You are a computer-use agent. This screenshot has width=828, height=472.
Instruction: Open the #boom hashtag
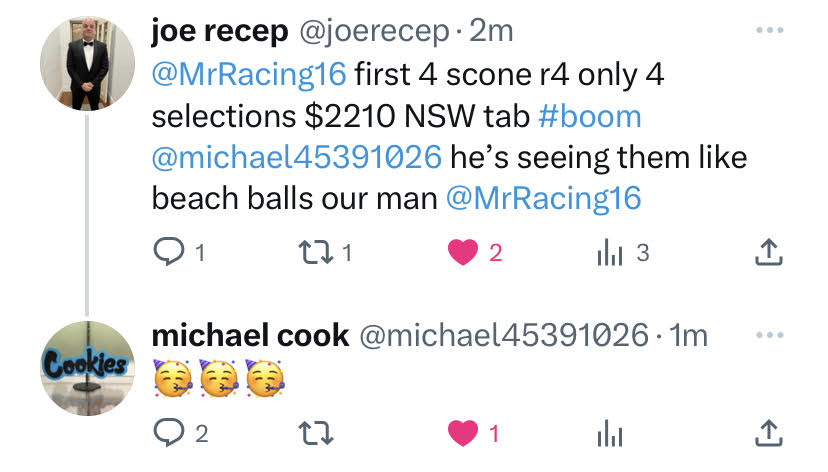[x=590, y=116]
